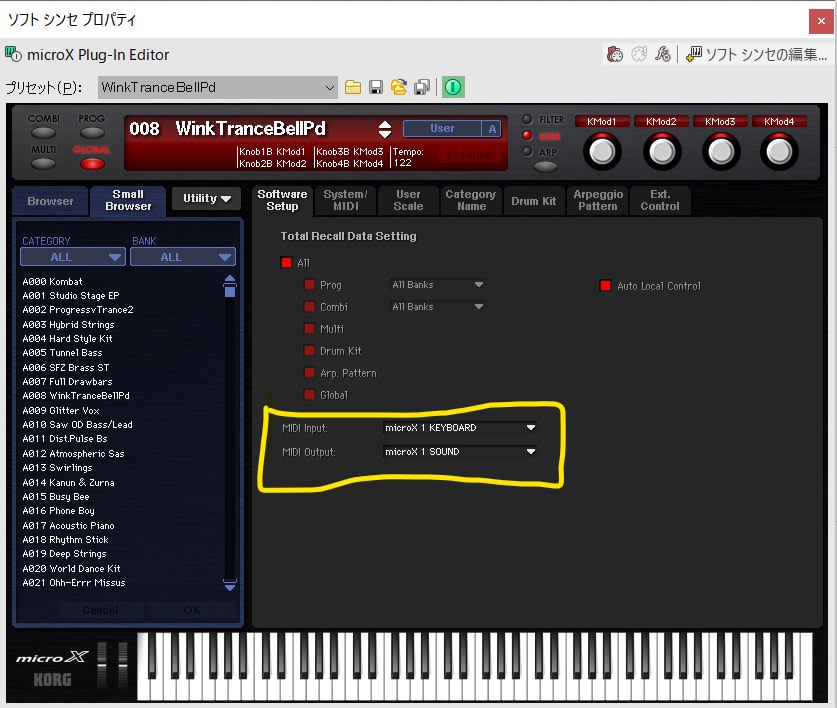Open preset folder icon
This screenshot has width=837, height=708.
pos(352,87)
